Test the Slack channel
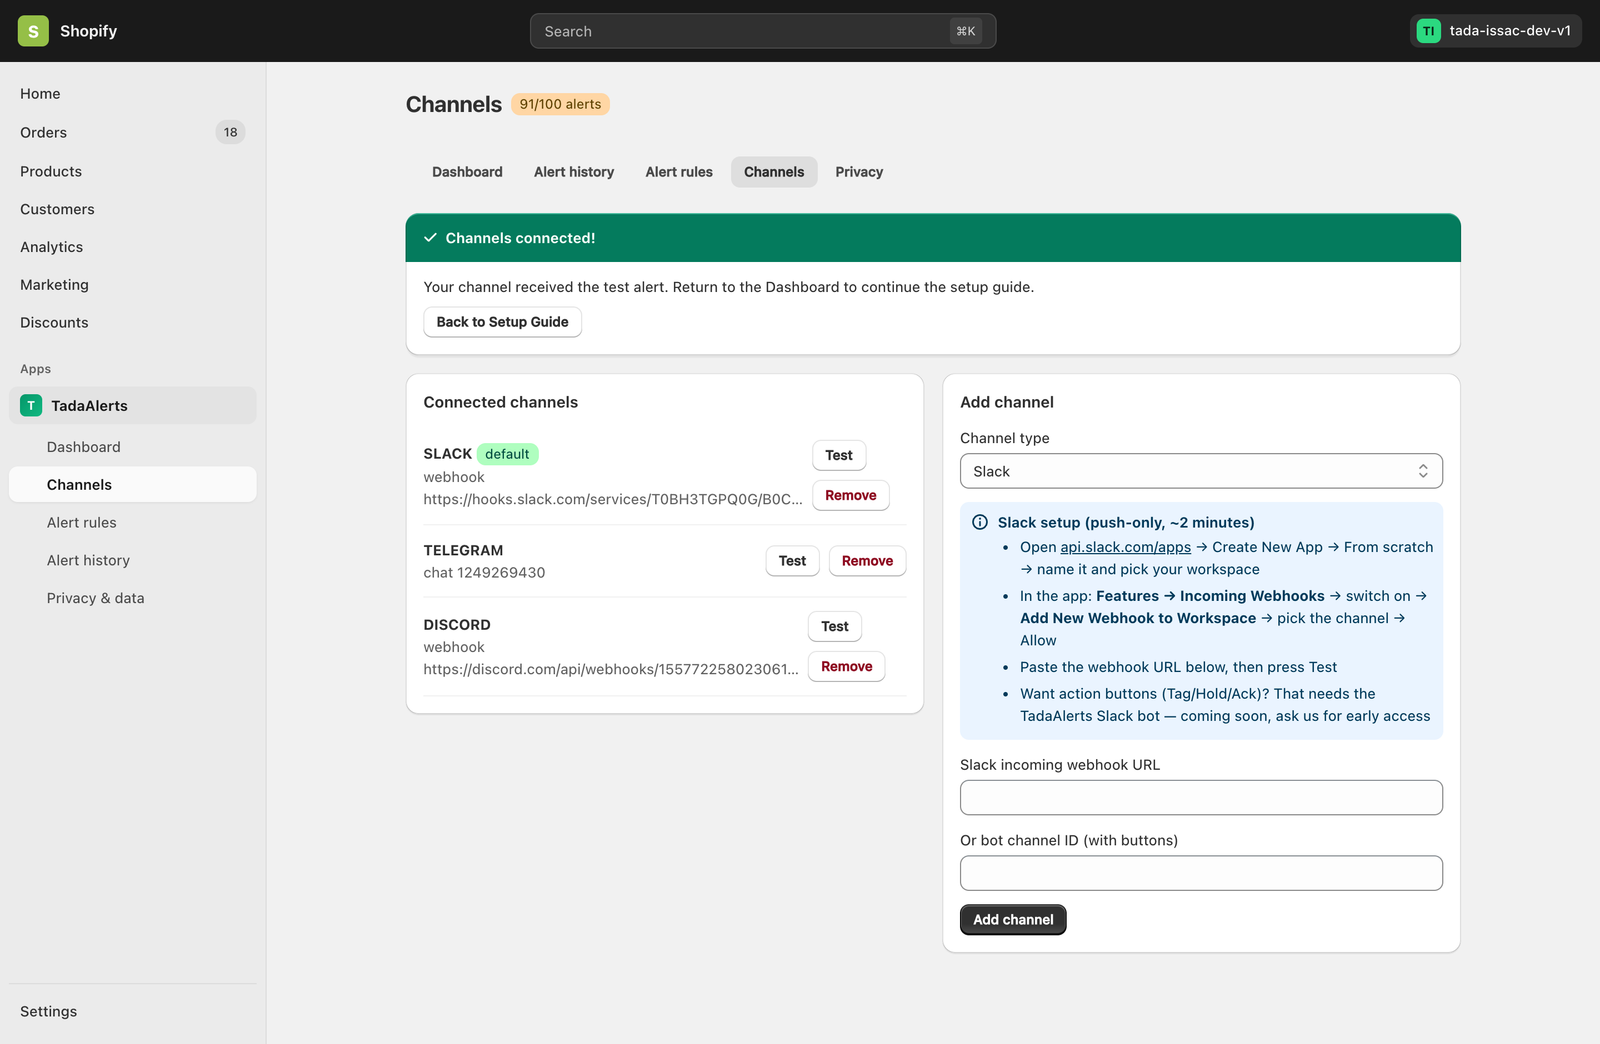The height and width of the screenshot is (1044, 1600). coord(839,455)
